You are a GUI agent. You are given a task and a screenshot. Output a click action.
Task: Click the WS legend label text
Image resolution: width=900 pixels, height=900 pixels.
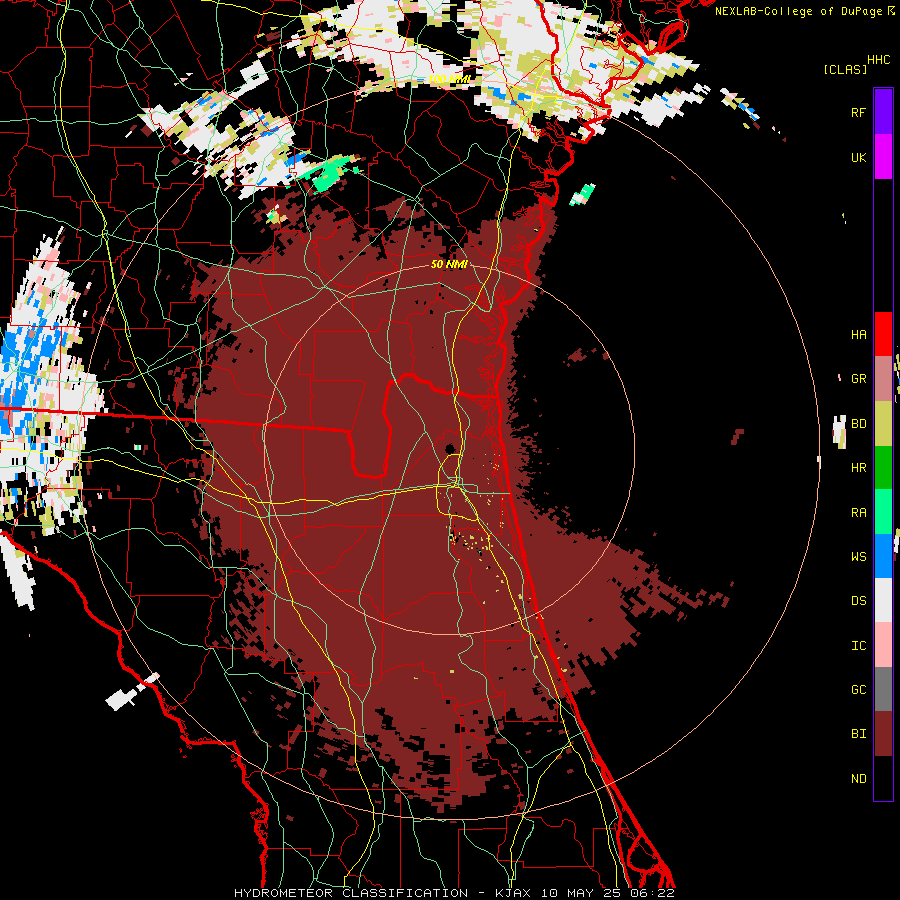pyautogui.click(x=858, y=557)
